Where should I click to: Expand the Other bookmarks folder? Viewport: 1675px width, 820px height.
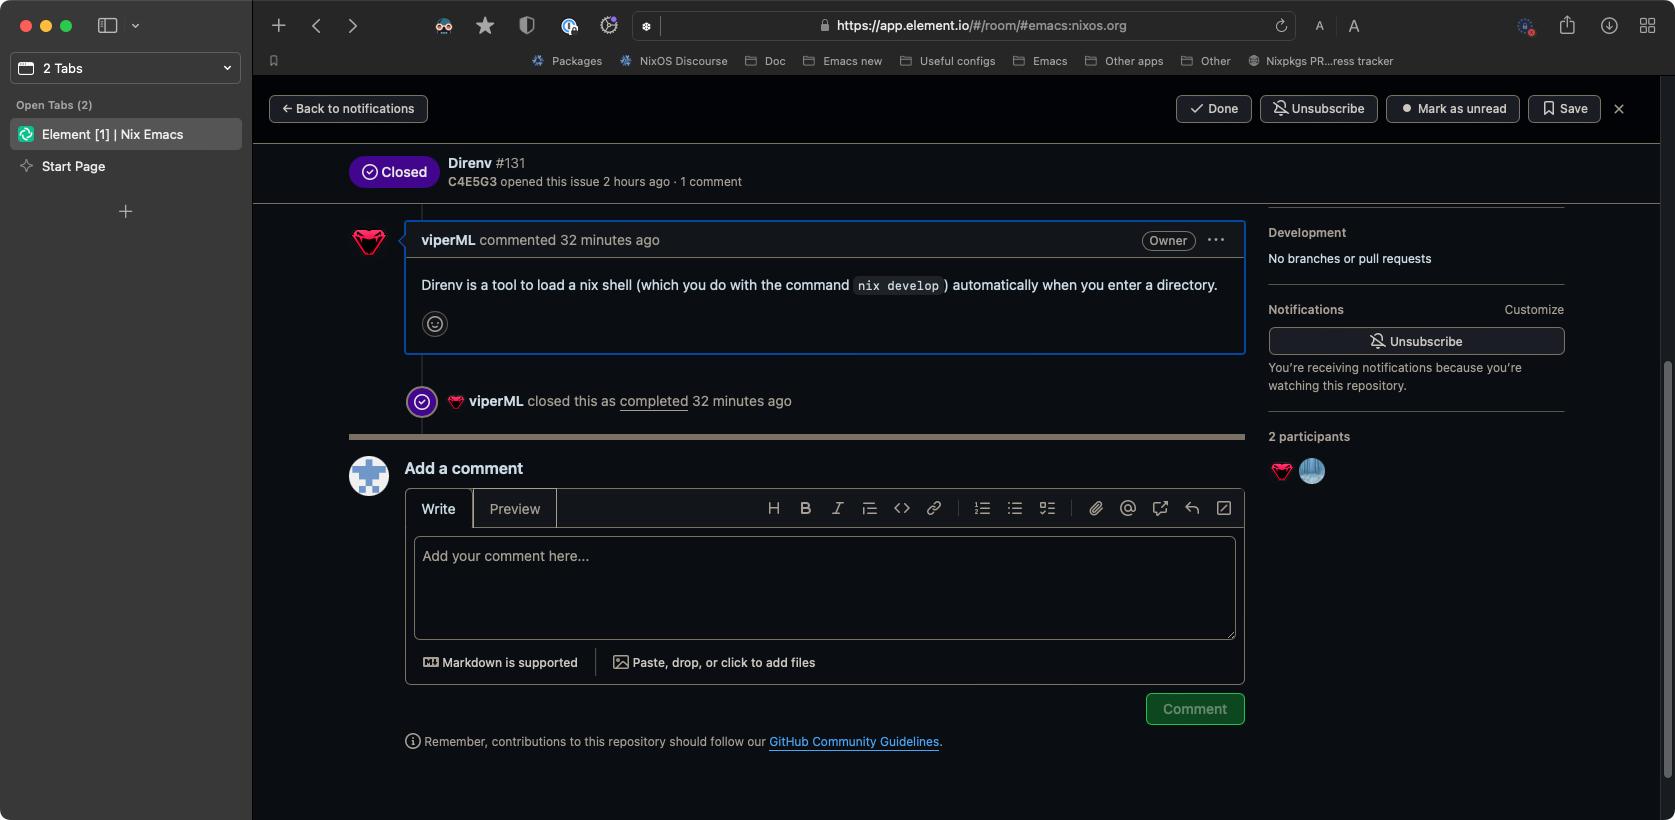(x=1206, y=61)
